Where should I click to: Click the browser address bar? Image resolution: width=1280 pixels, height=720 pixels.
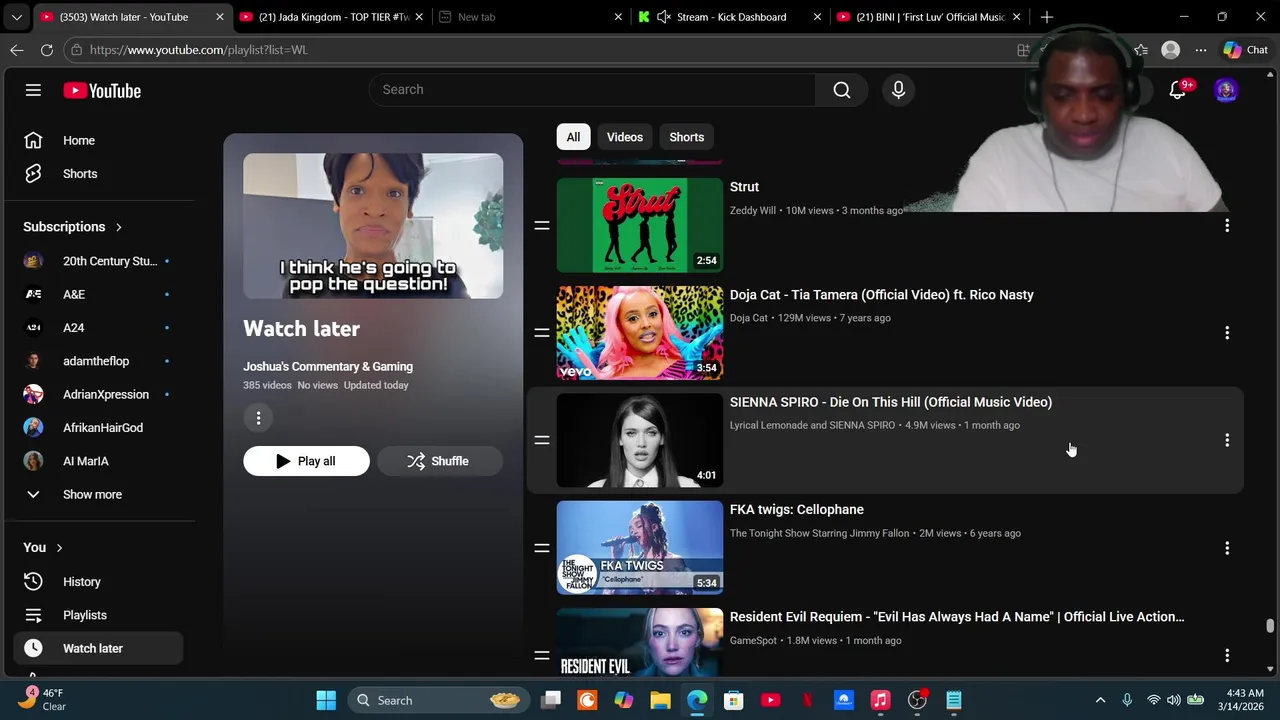point(540,50)
